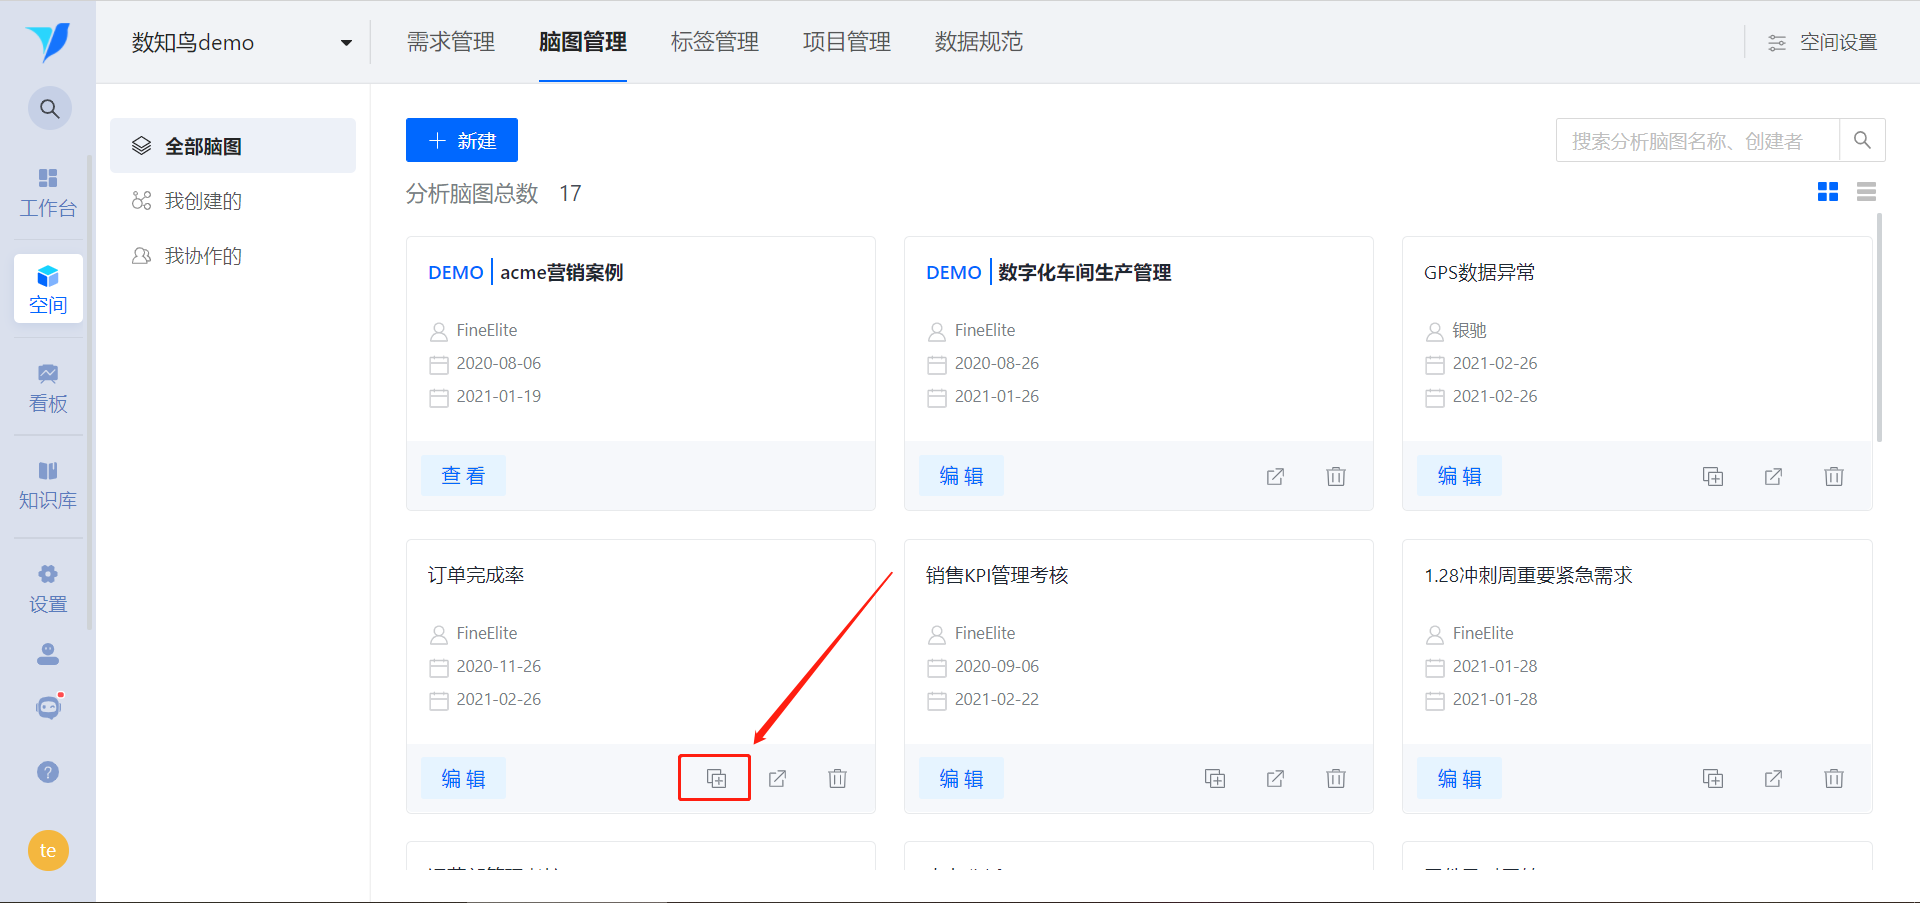The image size is (1920, 903).
Task: Select 空间 in the sidebar
Action: point(48,290)
